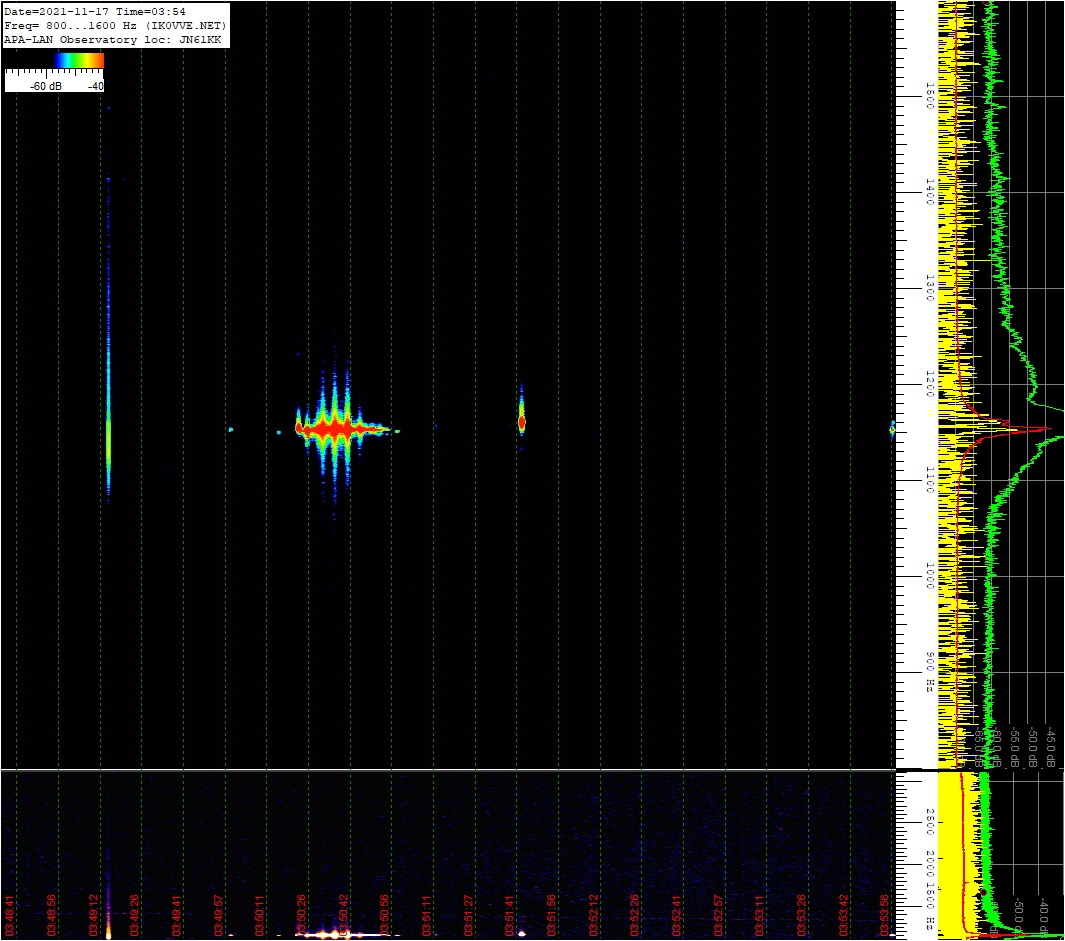Viewport: 1065px width, 941px height.
Task: Click the 900 Hz frequency scale label
Action: (930, 673)
